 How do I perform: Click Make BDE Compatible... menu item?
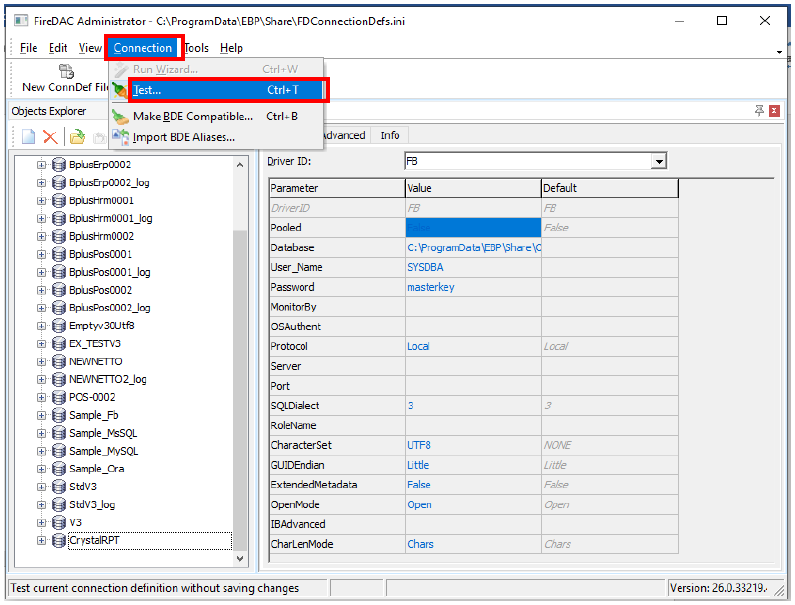pyautogui.click(x=193, y=116)
